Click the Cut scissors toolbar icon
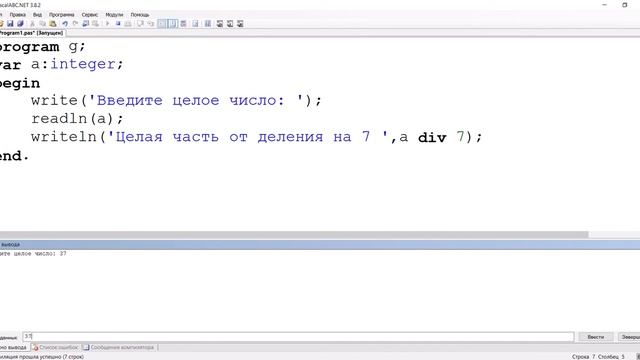This screenshot has width=640, height=360. [x=32, y=24]
